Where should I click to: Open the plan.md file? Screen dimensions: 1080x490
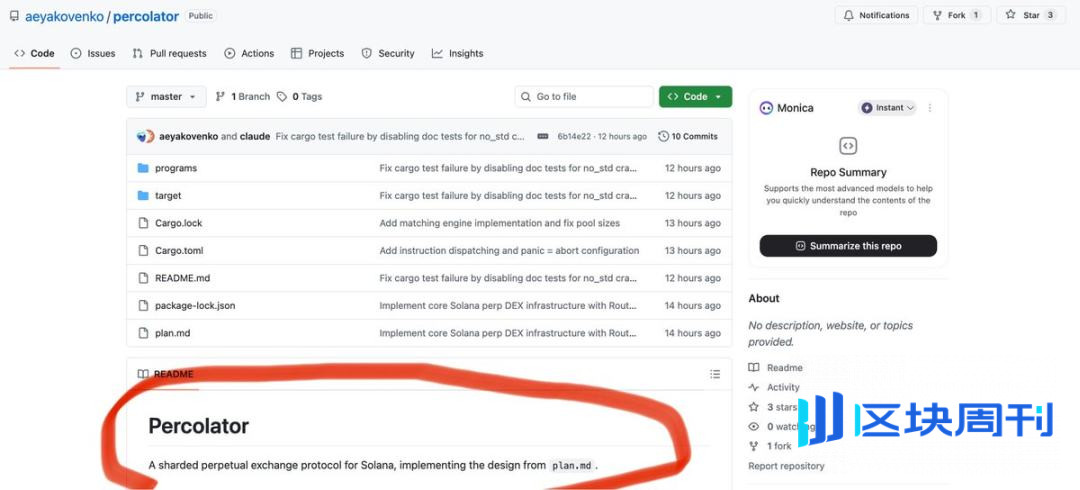172,333
